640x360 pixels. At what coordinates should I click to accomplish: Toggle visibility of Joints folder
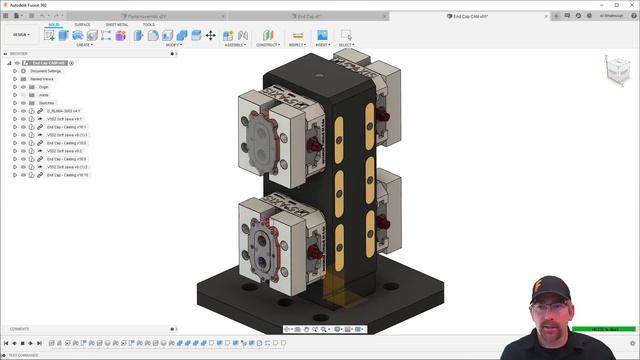click(23, 95)
